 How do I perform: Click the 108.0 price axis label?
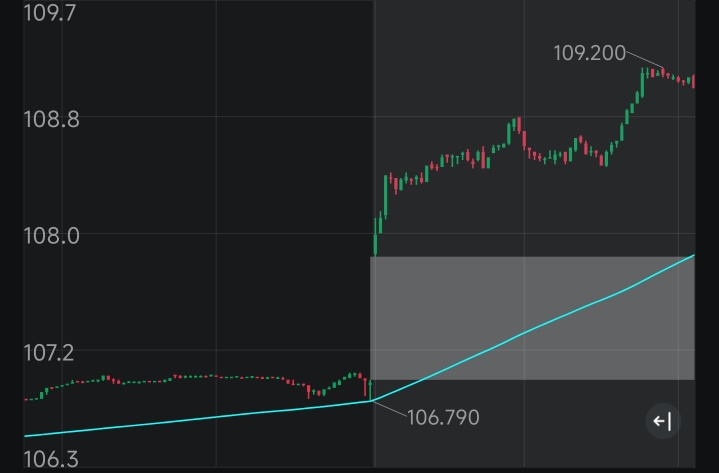tap(51, 236)
